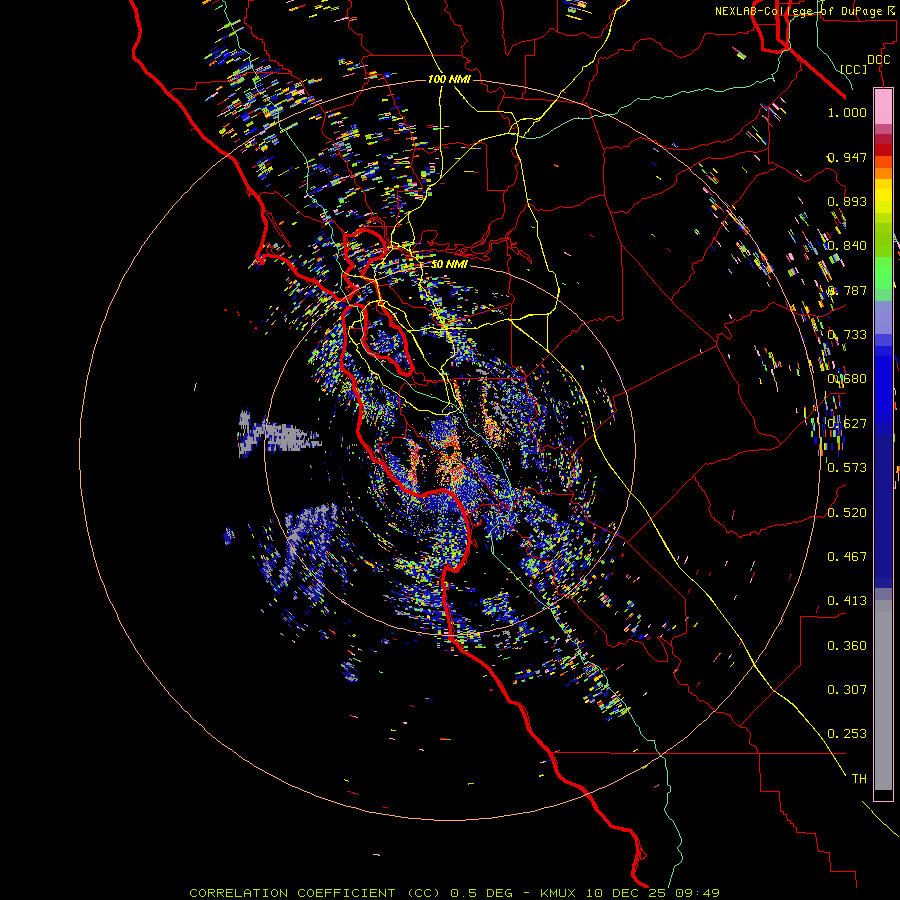The width and height of the screenshot is (900, 900).
Task: Click the CORRELATION COEFFICIENT product title text
Action: point(292,893)
